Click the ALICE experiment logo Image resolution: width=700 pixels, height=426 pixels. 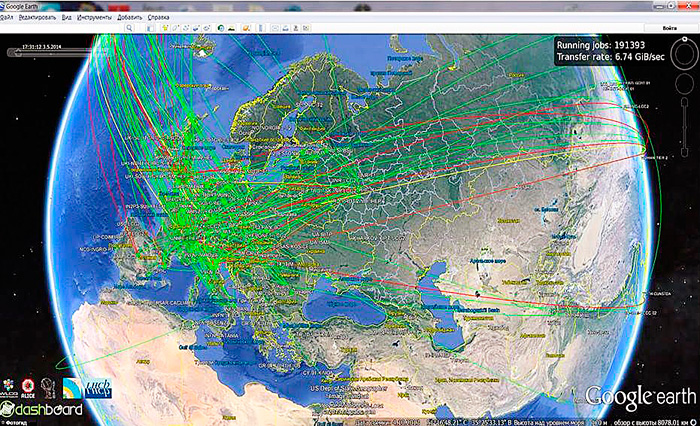tap(28, 388)
